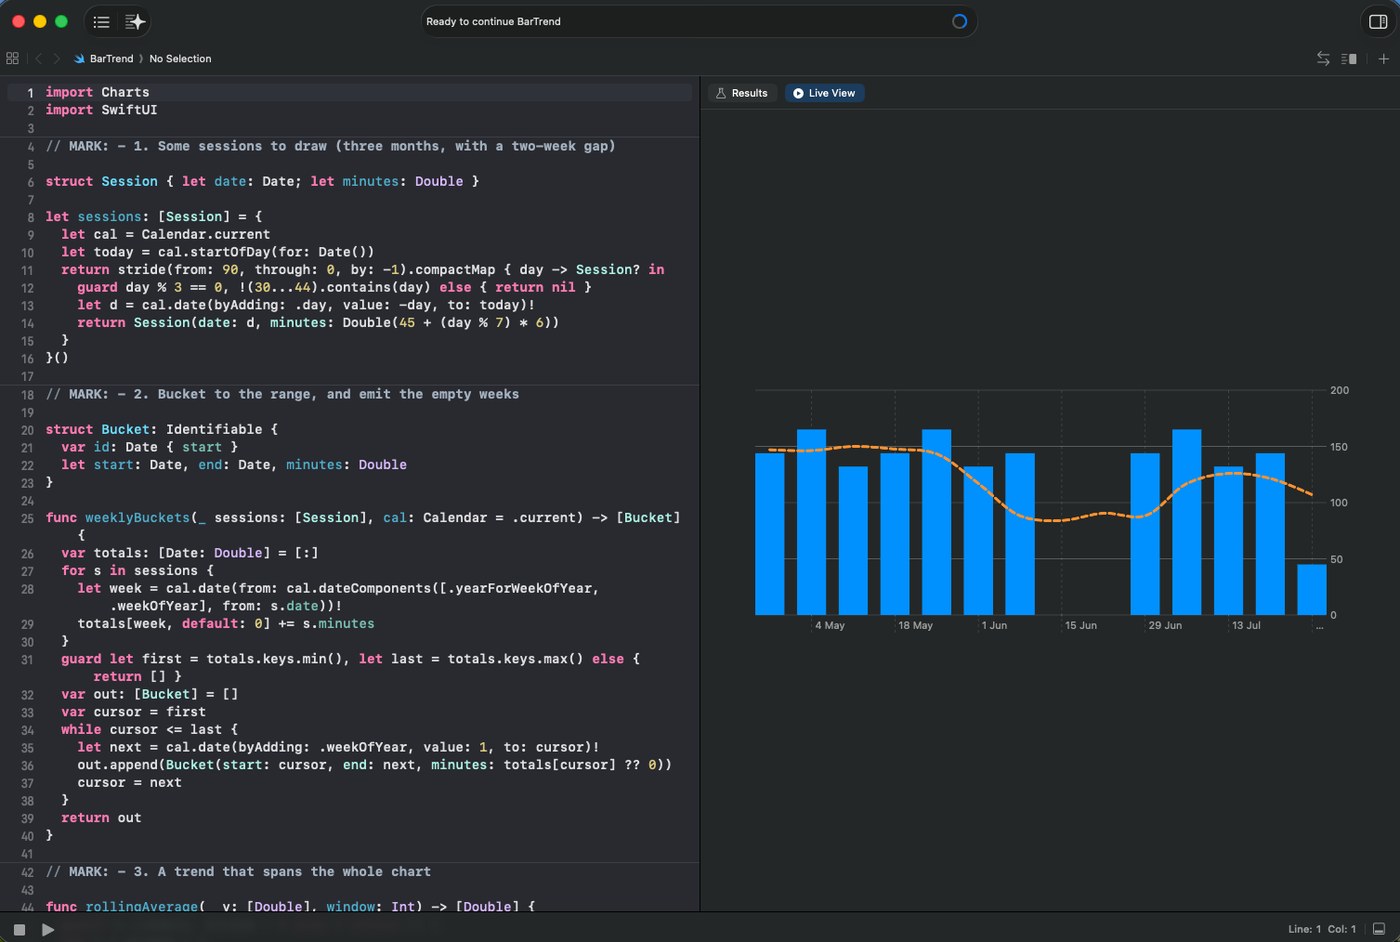Click the swap arrows review icon
Screen dimensions: 1400x942
pos(1323,58)
